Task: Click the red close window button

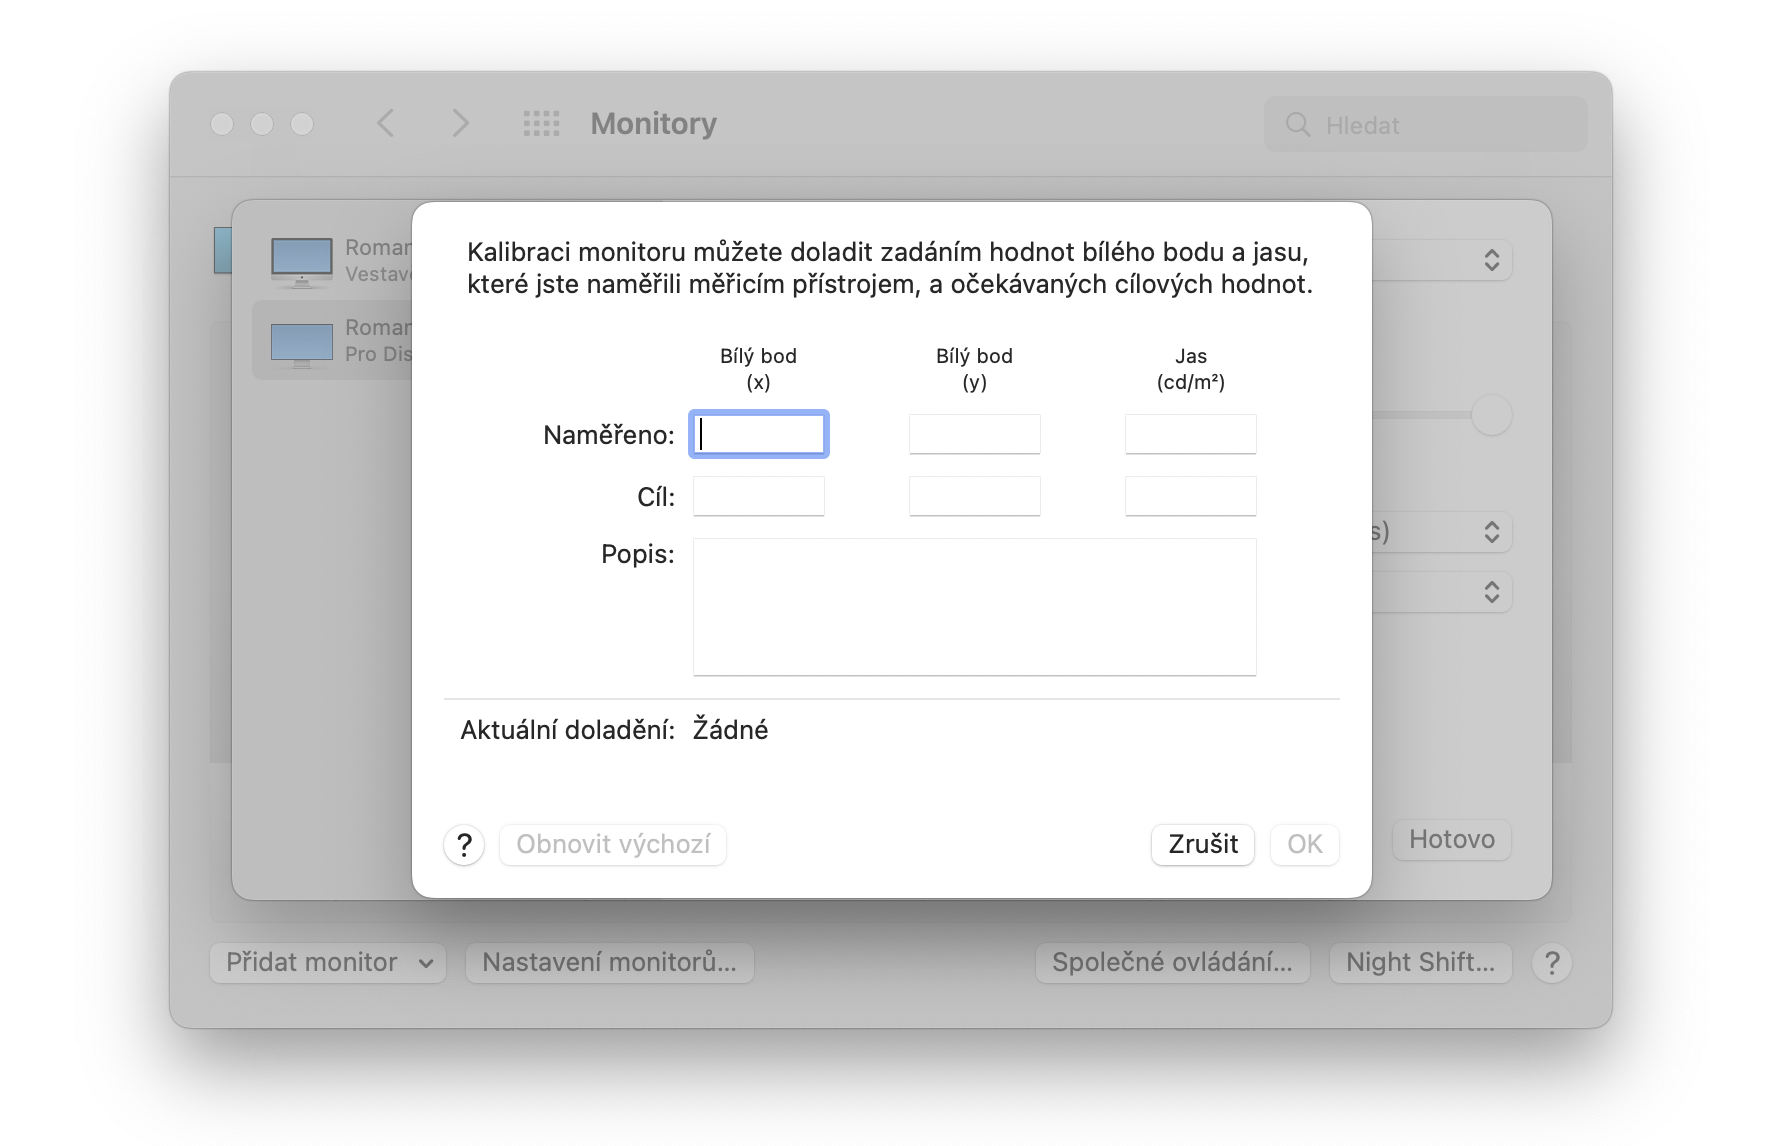Action: coord(222,124)
